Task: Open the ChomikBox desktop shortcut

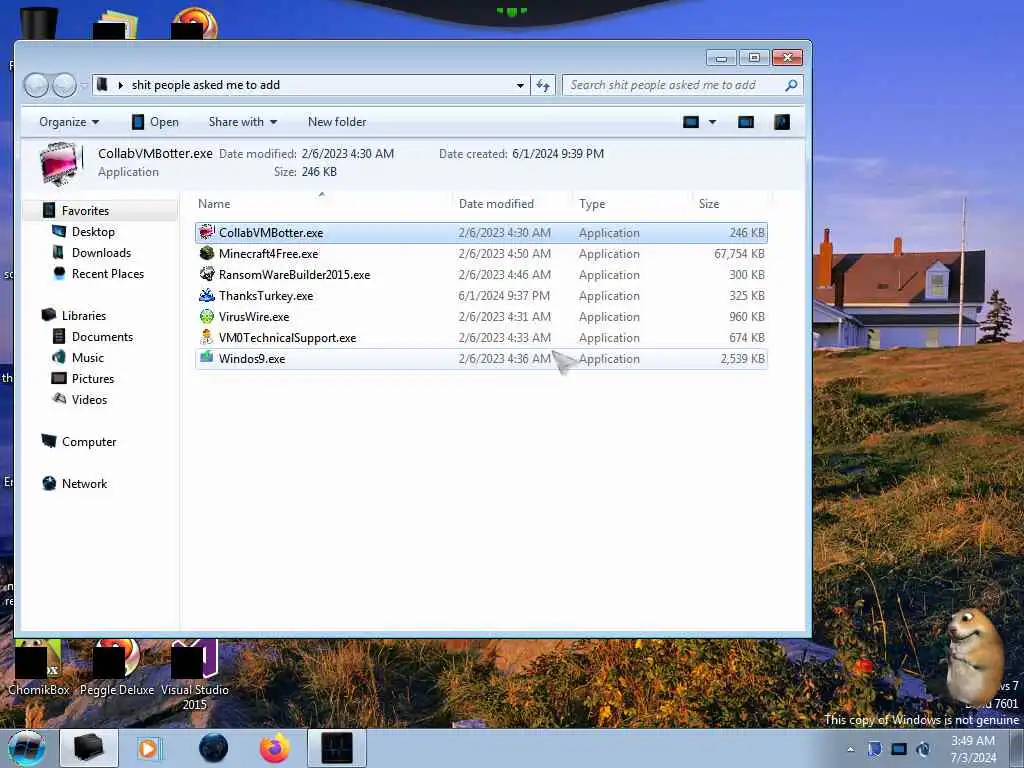Action: click(39, 667)
